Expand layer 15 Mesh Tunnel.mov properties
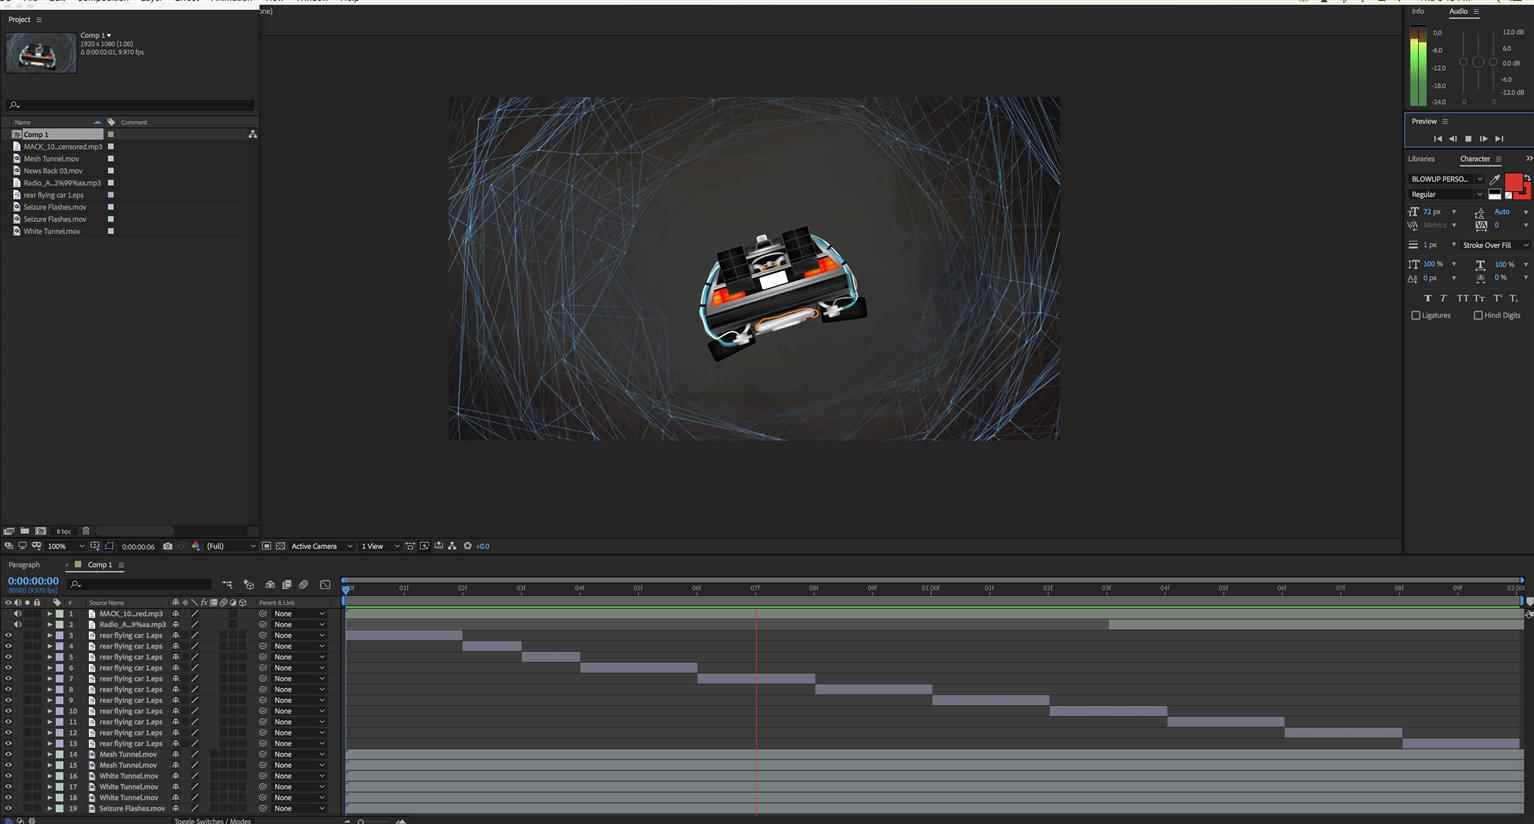Image resolution: width=1534 pixels, height=824 pixels. (50, 765)
